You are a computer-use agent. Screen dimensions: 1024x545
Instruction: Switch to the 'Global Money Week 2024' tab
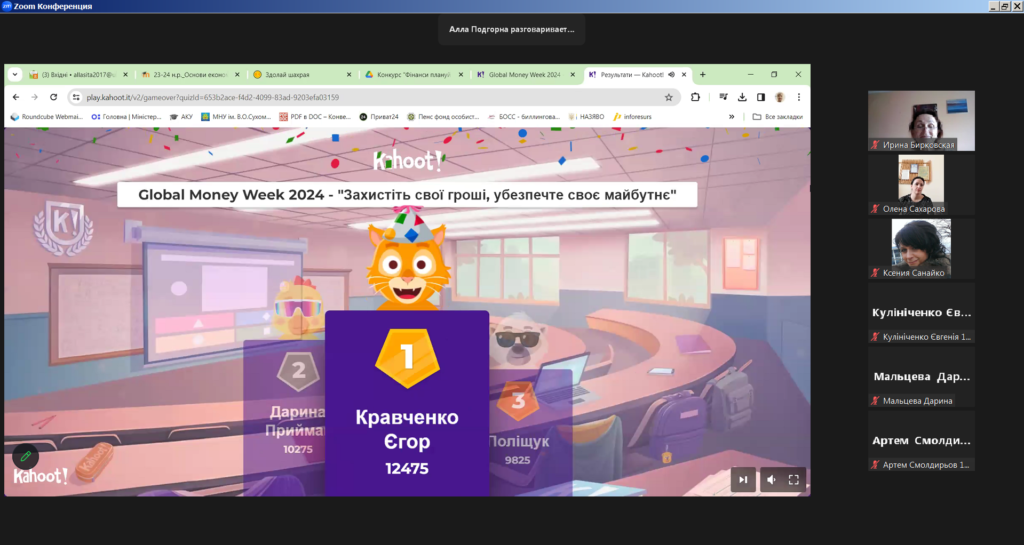526,74
